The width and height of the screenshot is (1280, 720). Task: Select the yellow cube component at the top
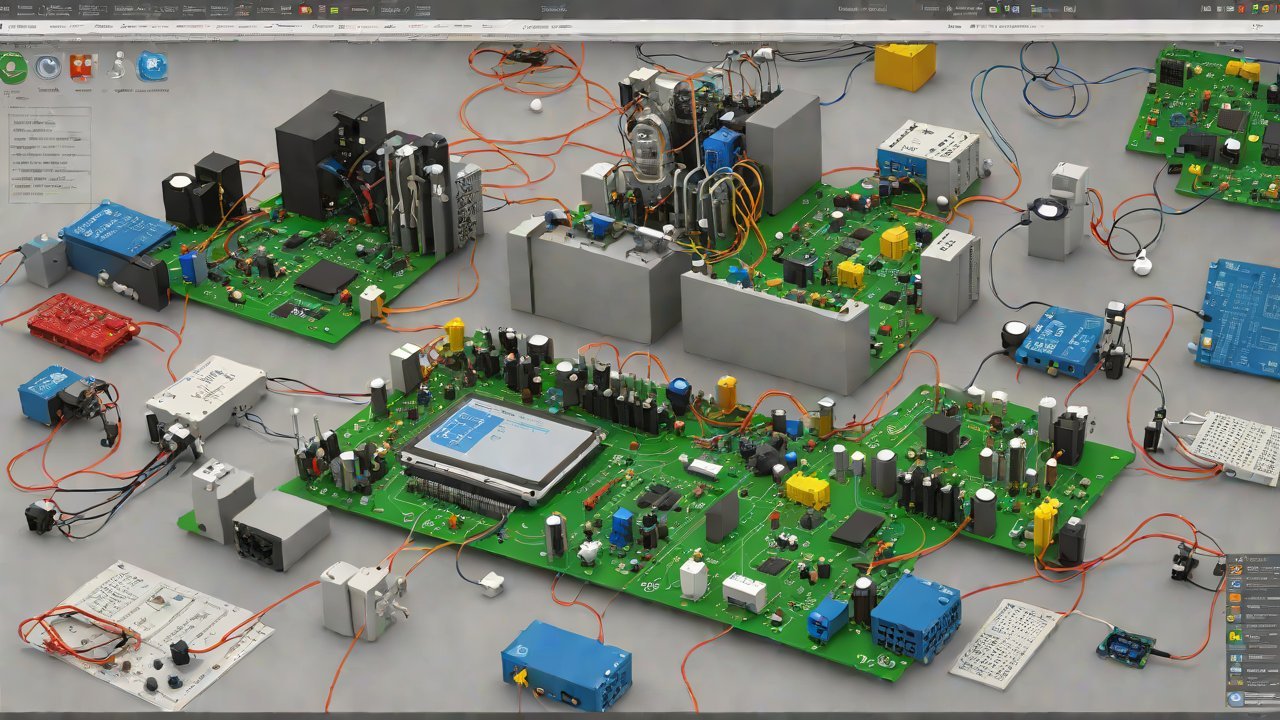pyautogui.click(x=904, y=66)
